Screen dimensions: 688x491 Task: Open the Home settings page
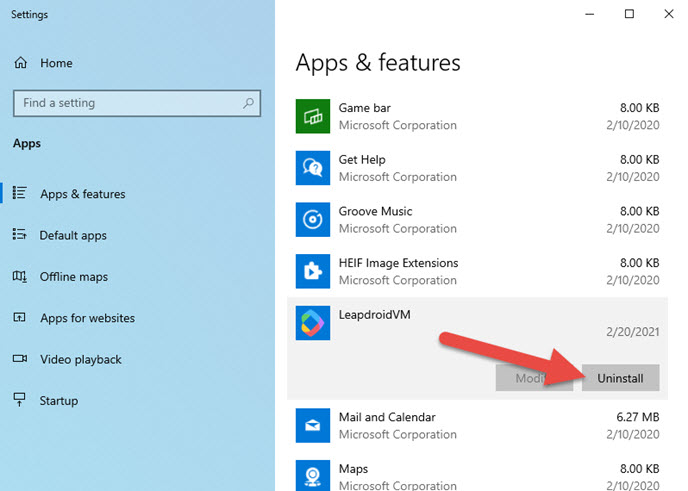click(56, 63)
